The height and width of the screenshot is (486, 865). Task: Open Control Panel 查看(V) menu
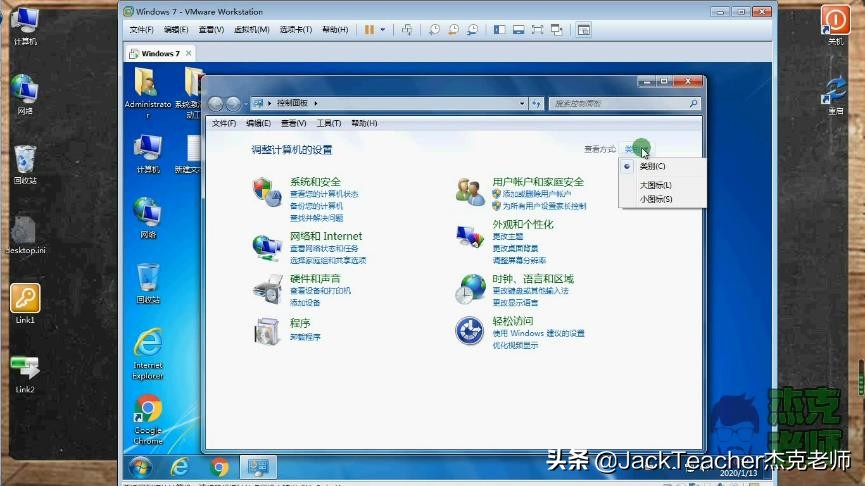click(x=293, y=123)
